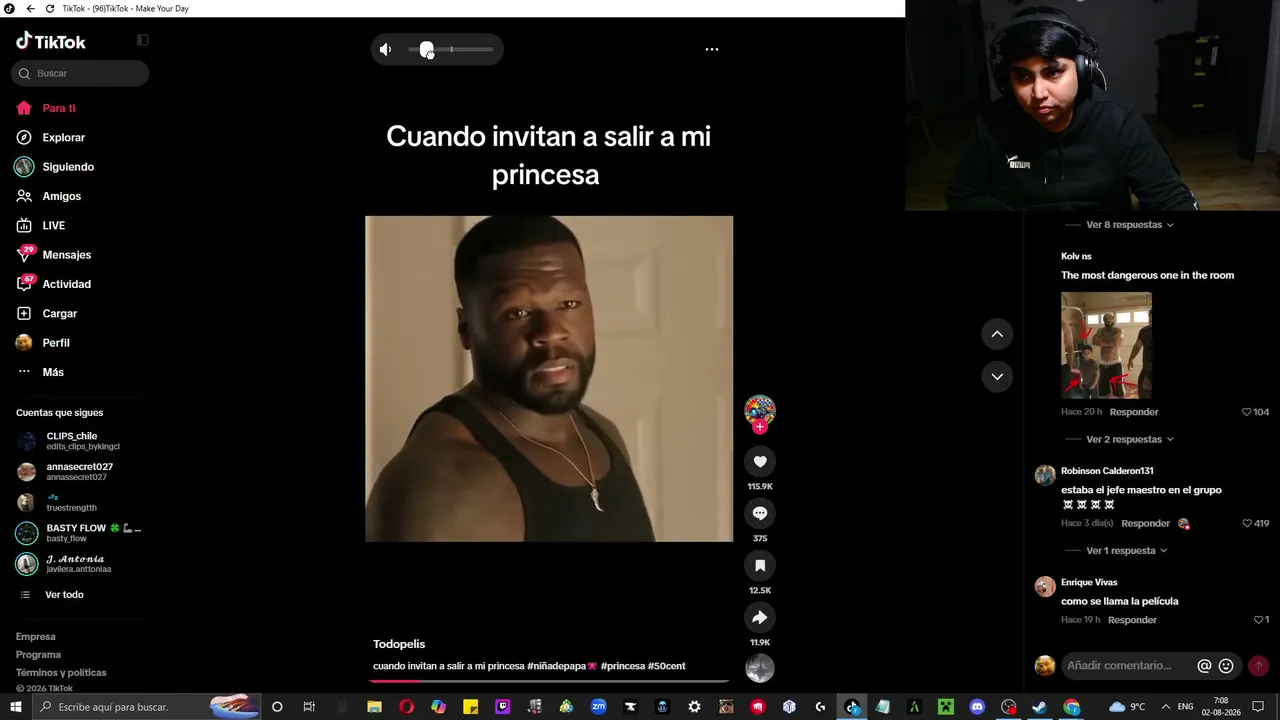Open the three-dot video options menu
Image resolution: width=1280 pixels, height=720 pixels.
pyautogui.click(x=712, y=49)
